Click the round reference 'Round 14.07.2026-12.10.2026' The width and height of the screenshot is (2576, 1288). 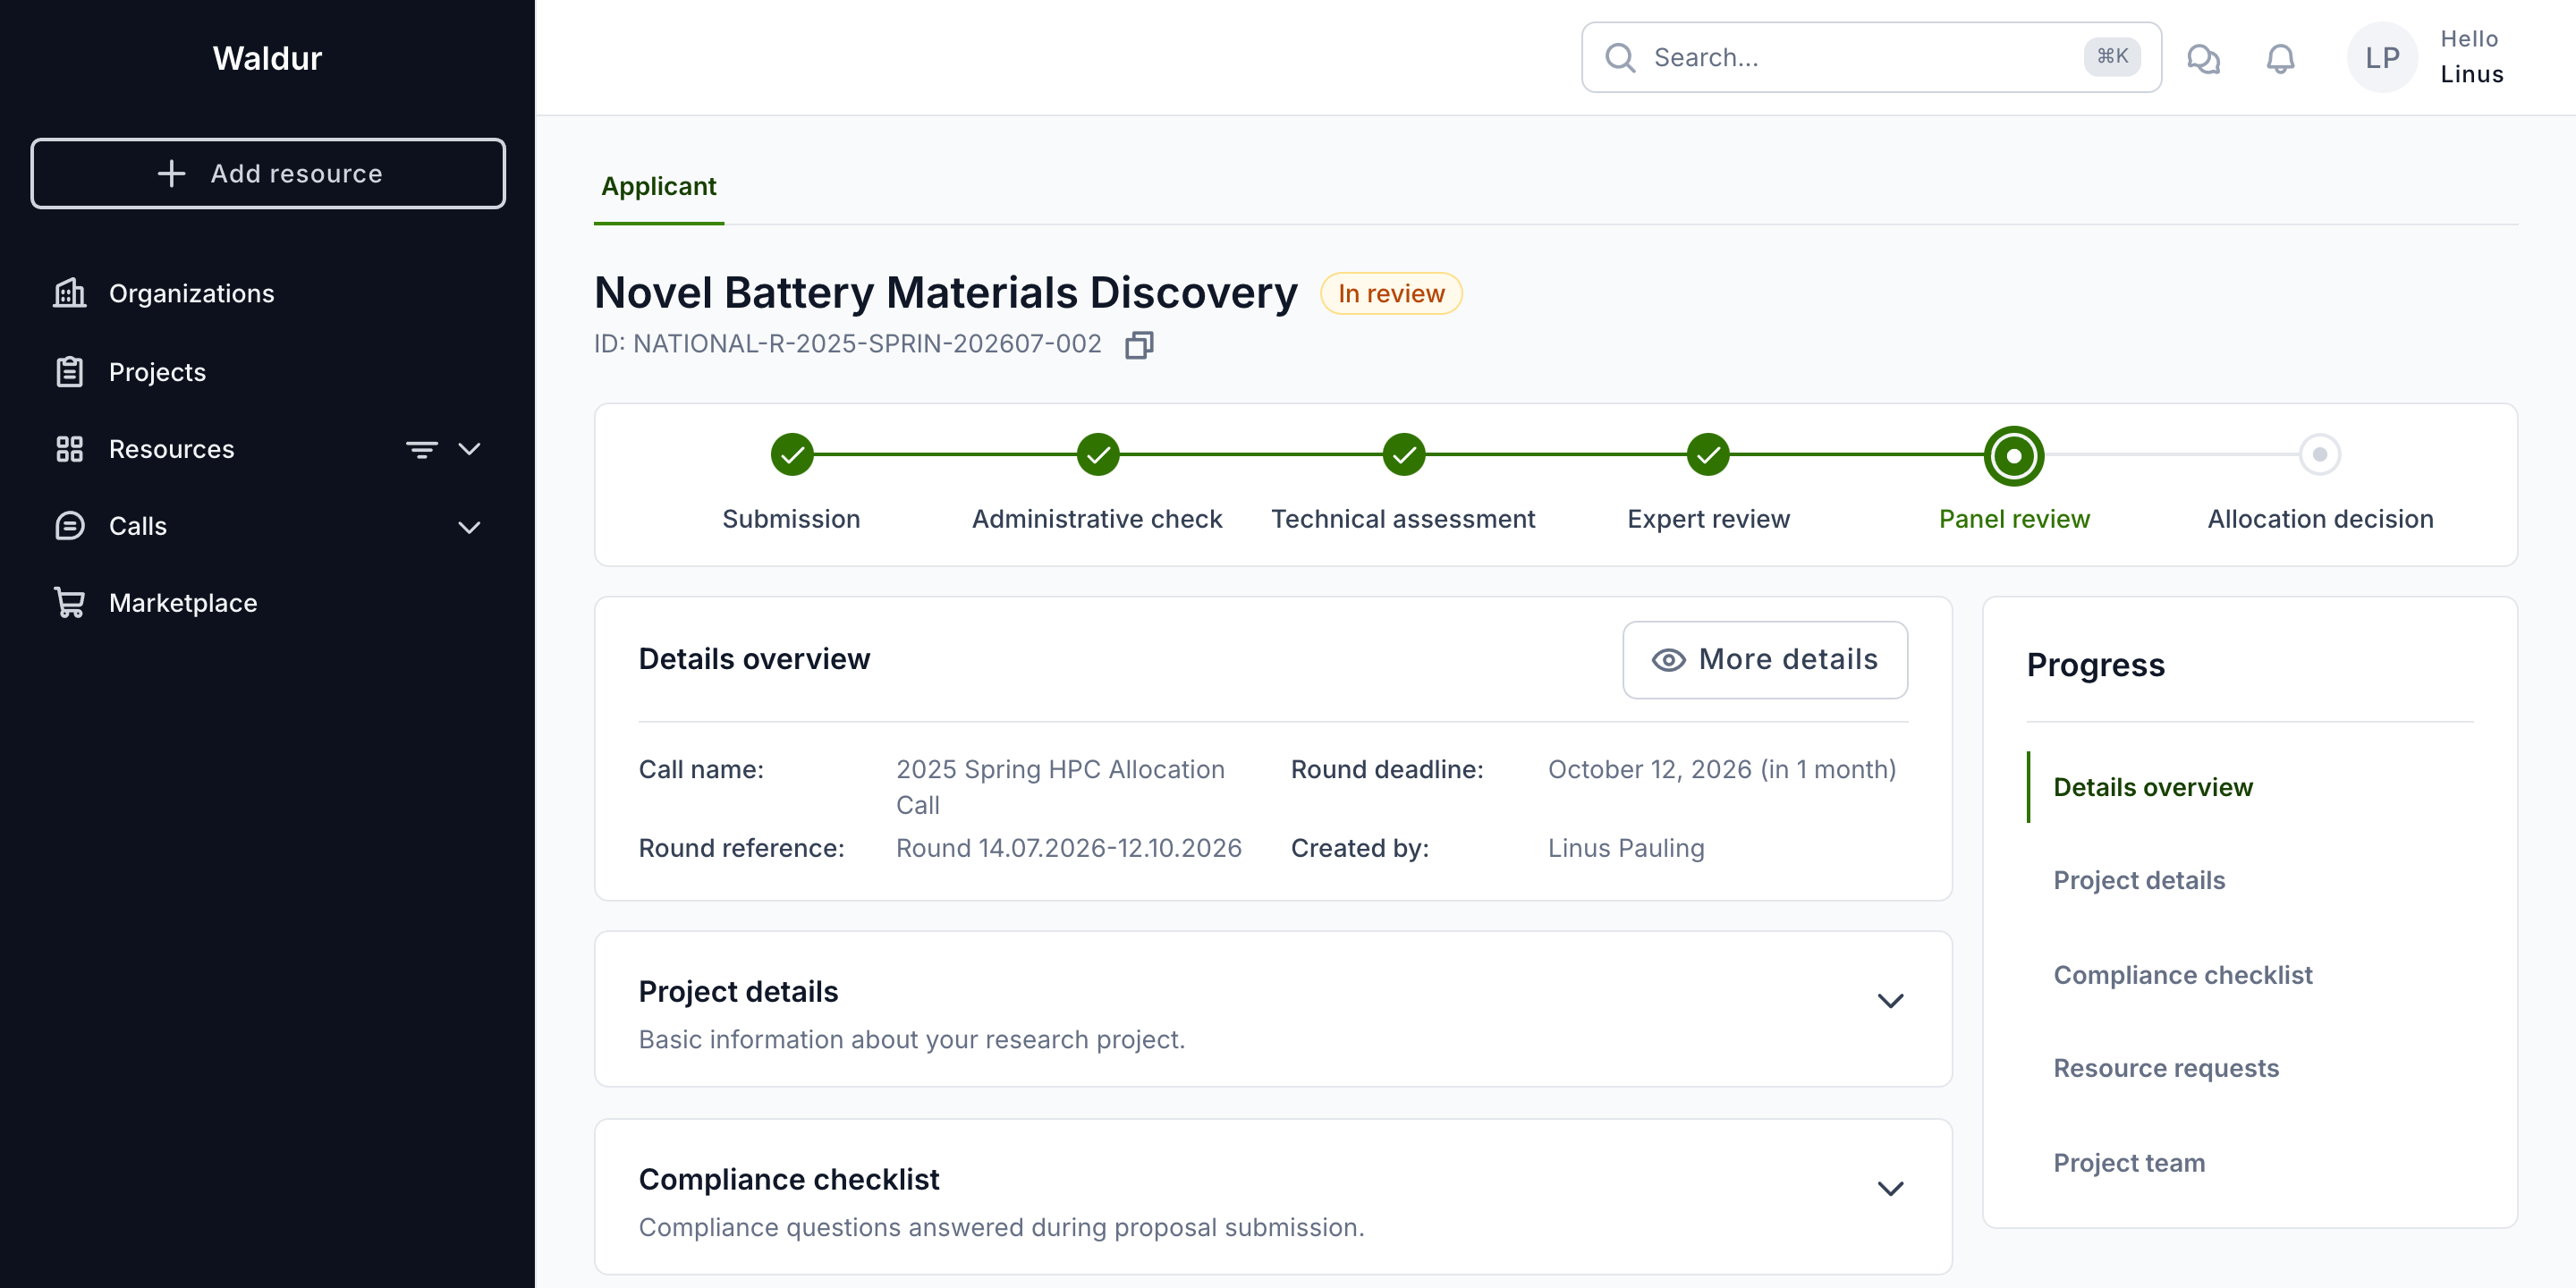[1068, 848]
